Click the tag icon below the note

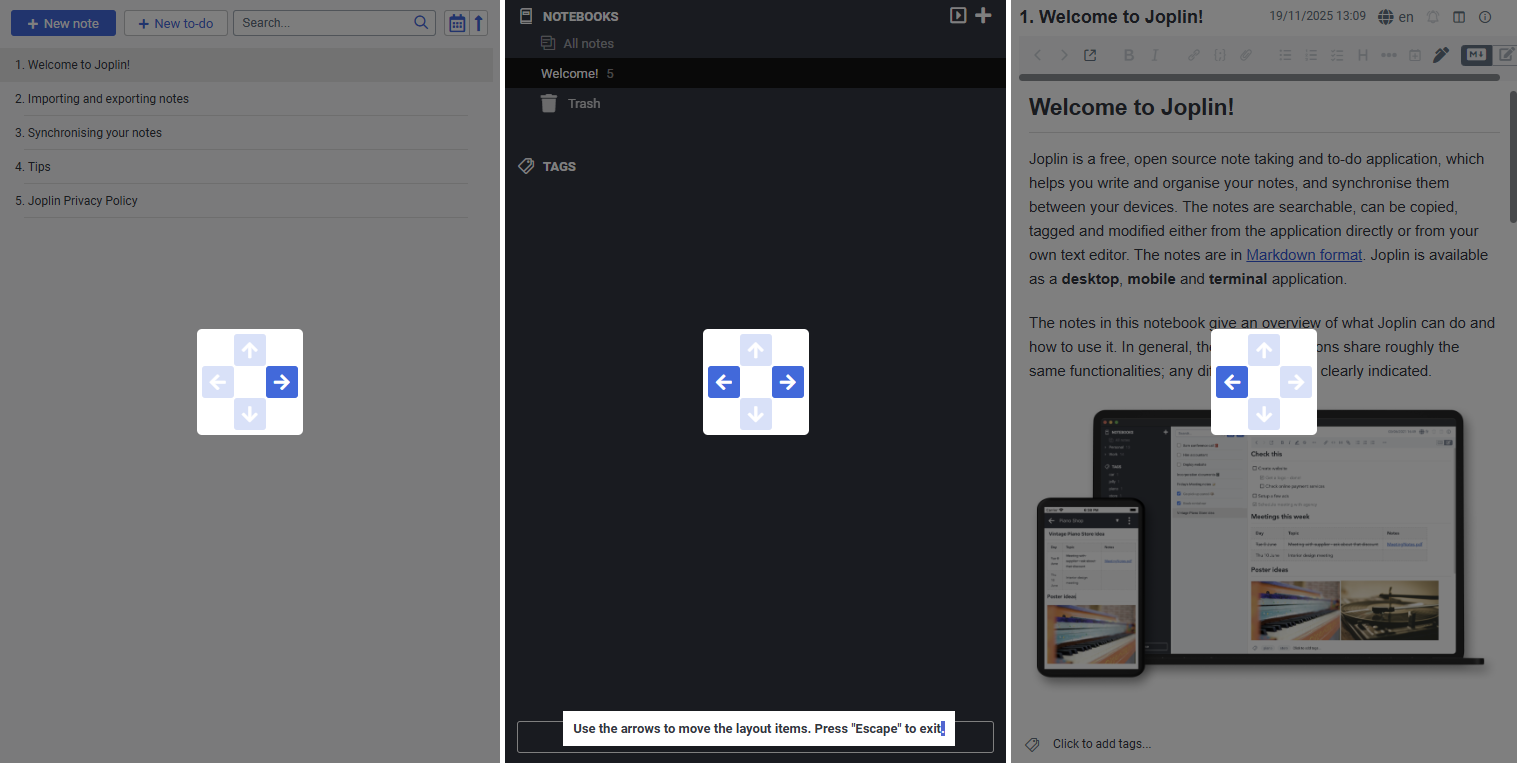1033,744
